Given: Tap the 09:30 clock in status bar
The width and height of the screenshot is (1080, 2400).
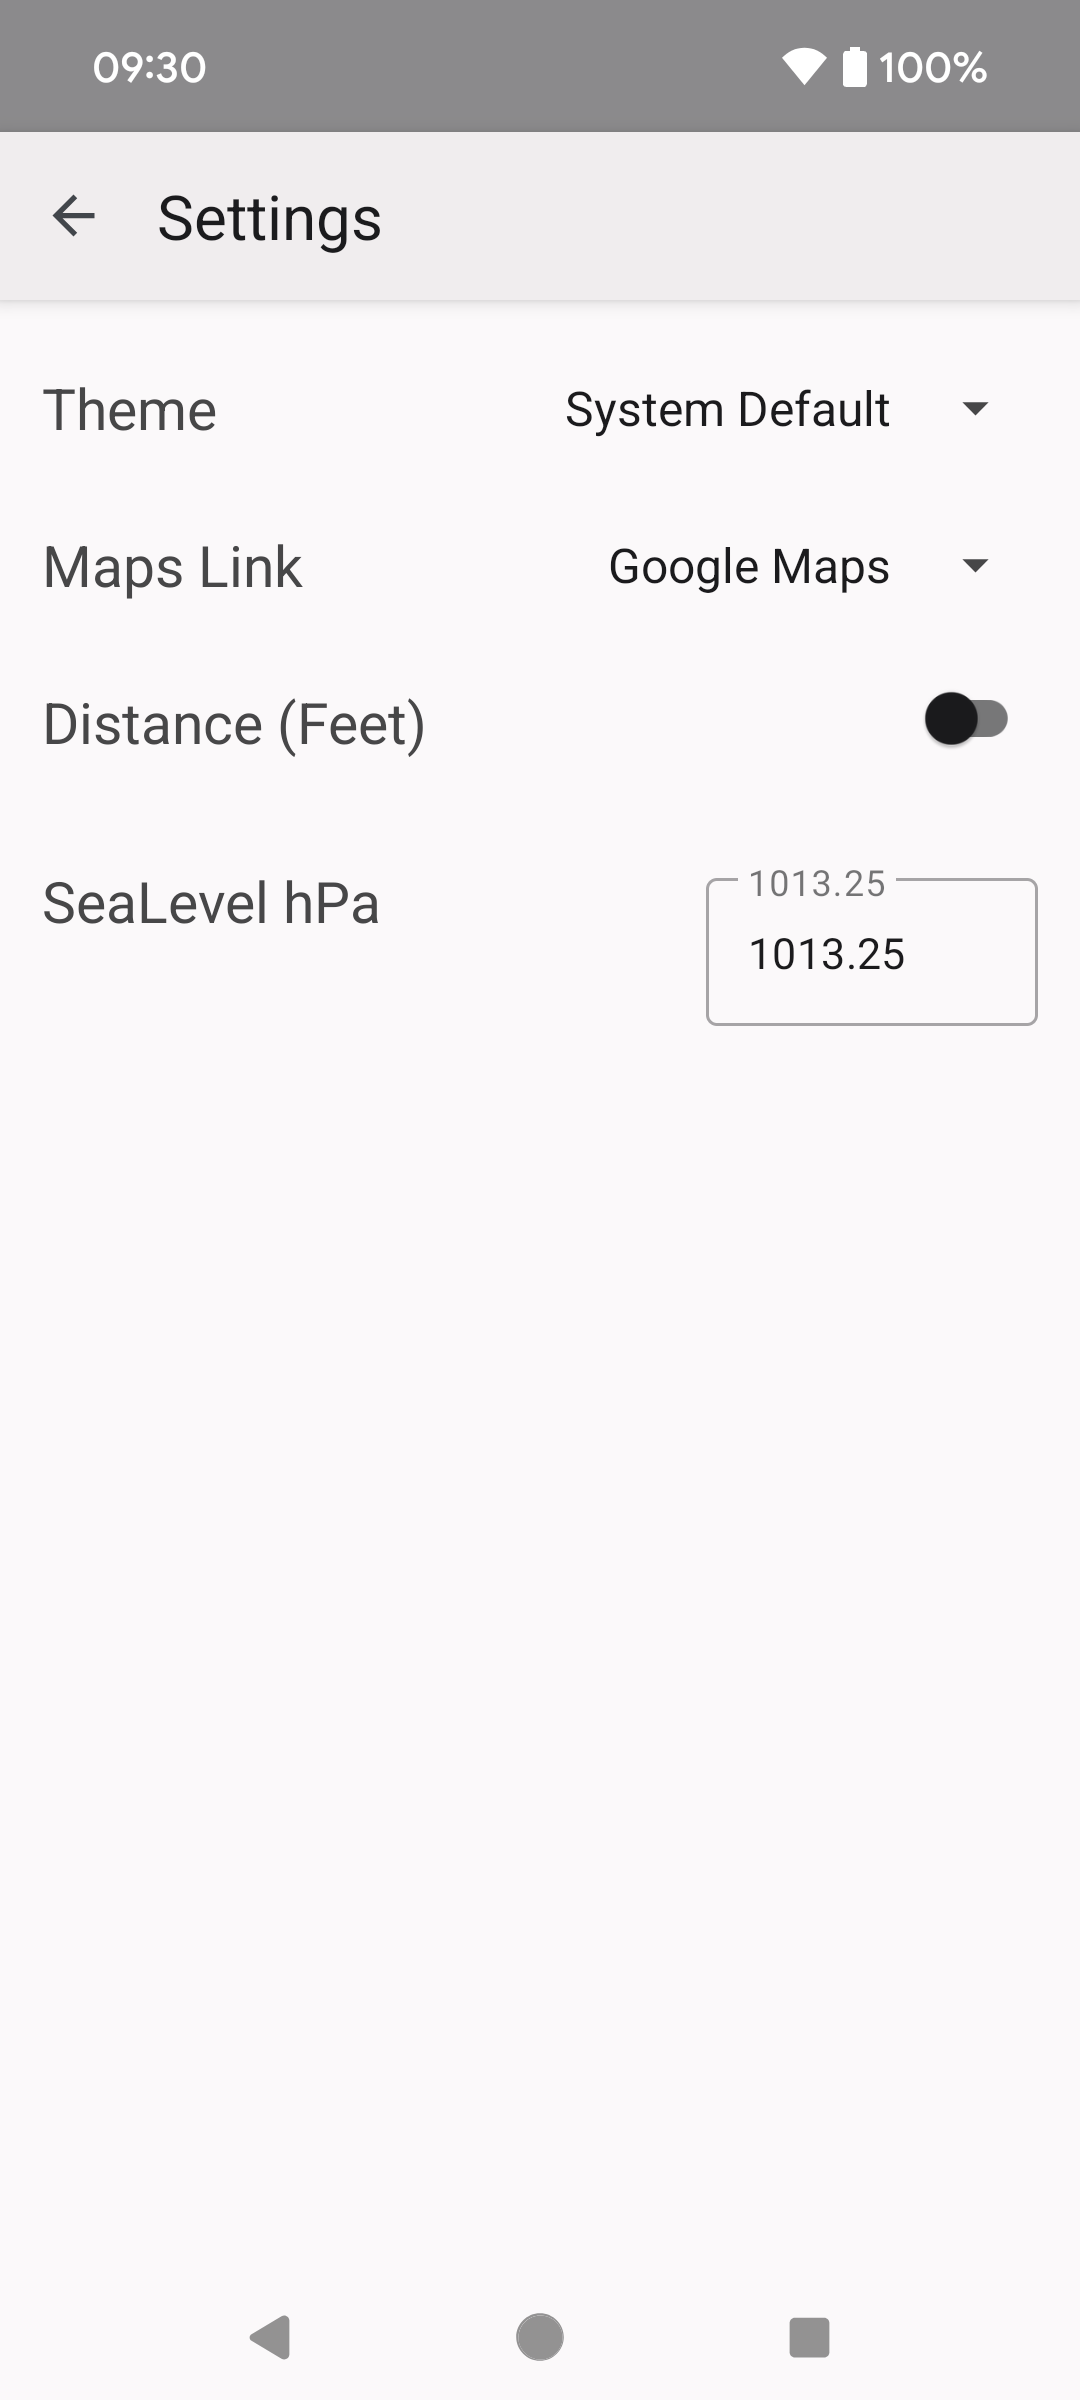Looking at the screenshot, I should 150,67.
